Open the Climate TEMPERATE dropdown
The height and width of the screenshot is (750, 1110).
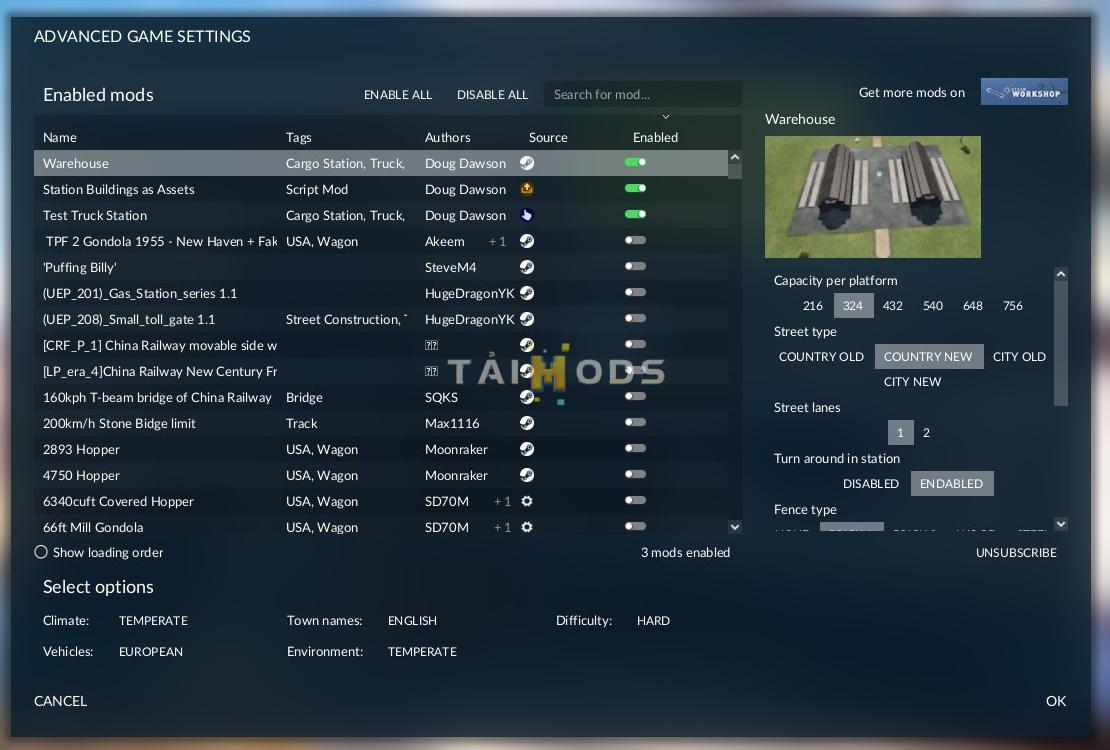[153, 620]
